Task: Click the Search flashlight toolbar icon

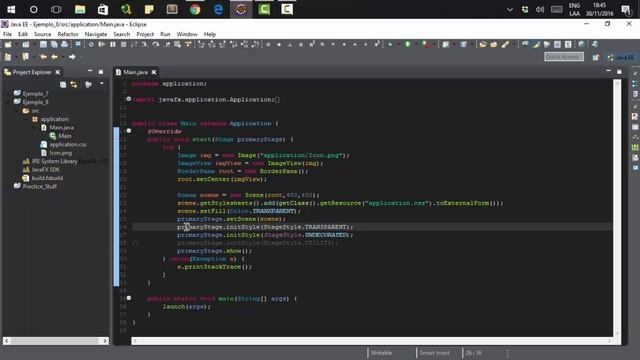Action: coord(505,44)
